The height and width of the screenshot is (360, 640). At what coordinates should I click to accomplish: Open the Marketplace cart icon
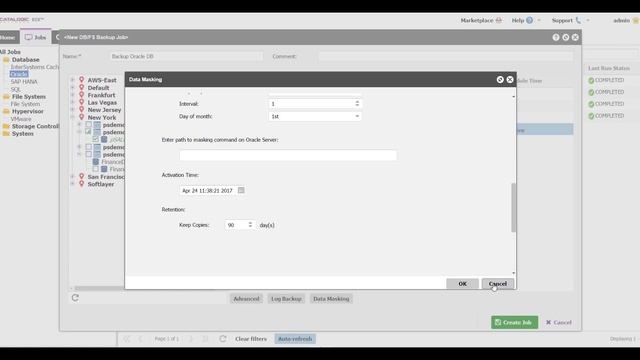click(499, 20)
